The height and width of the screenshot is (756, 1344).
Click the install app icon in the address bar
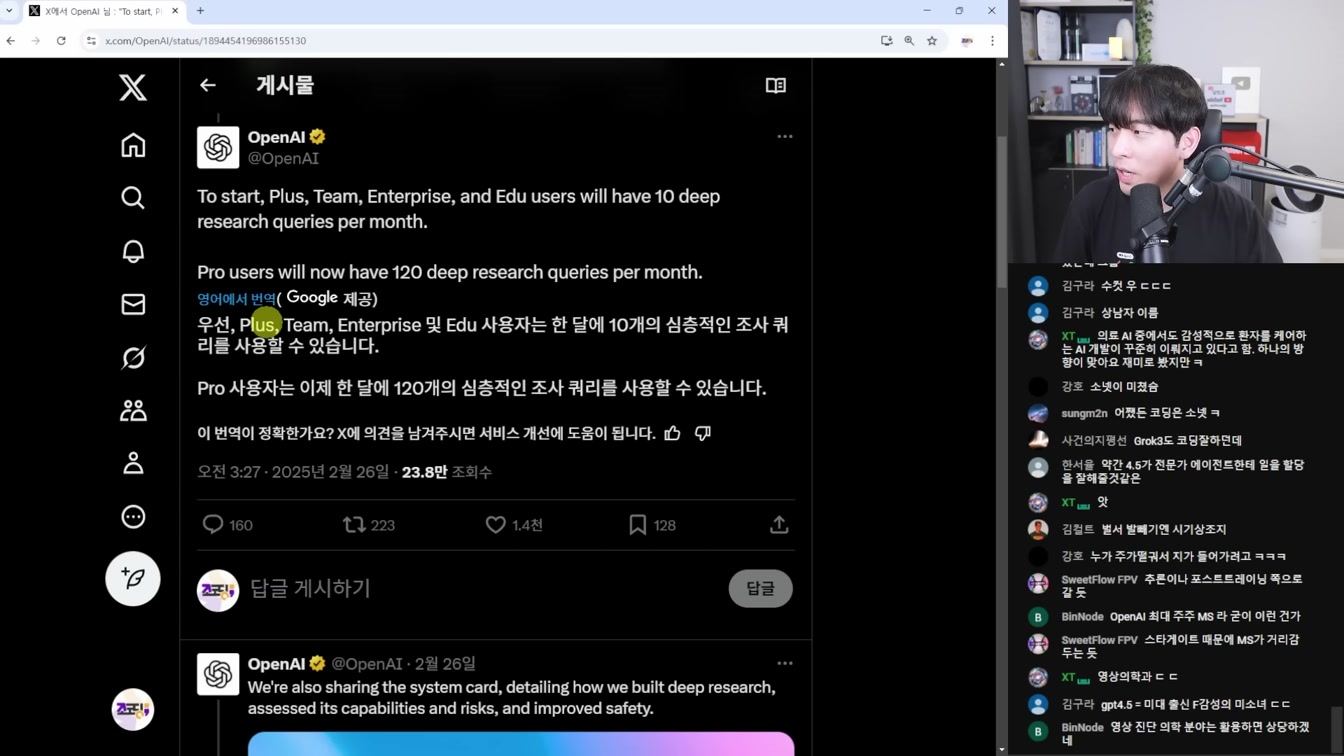click(886, 41)
